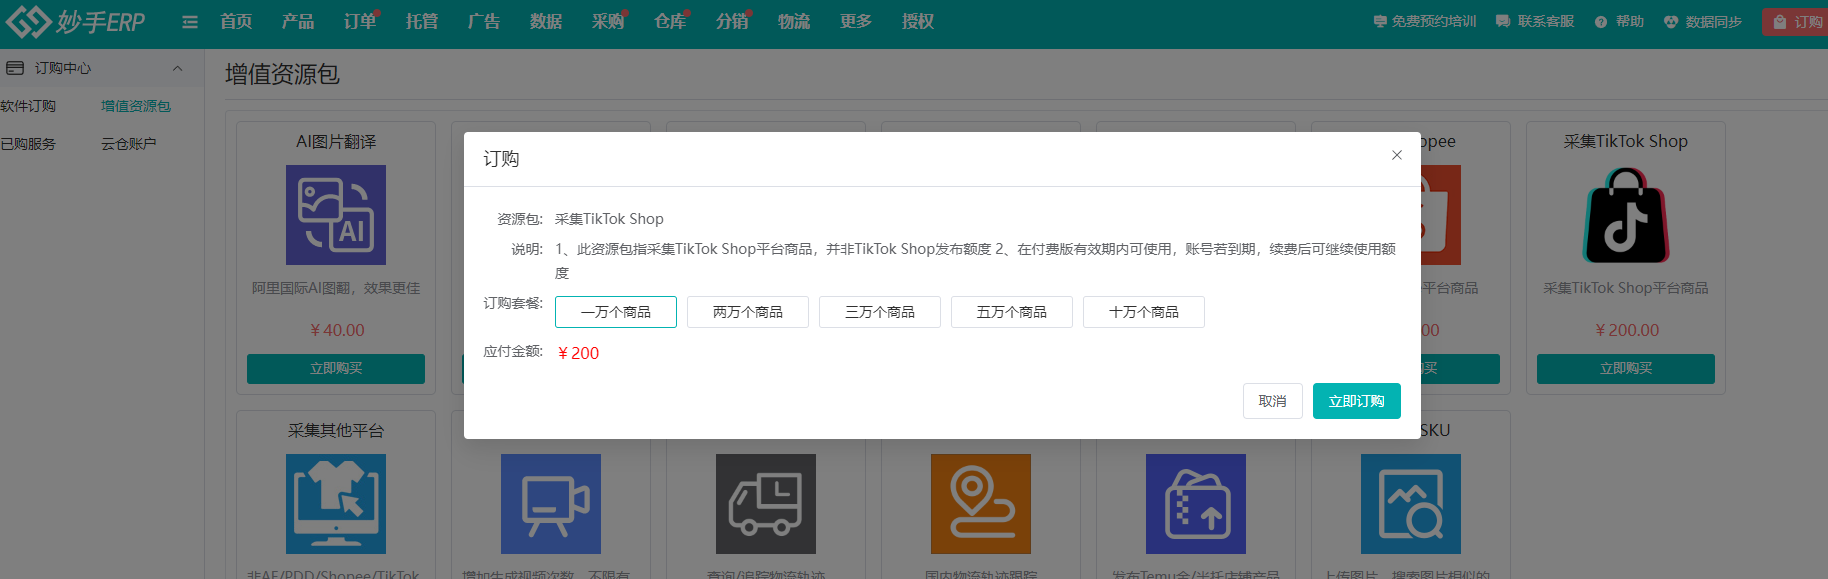The height and width of the screenshot is (579, 1828).
Task: Click 立即购买 under 采集TikTok Shop card
Action: coord(1626,369)
